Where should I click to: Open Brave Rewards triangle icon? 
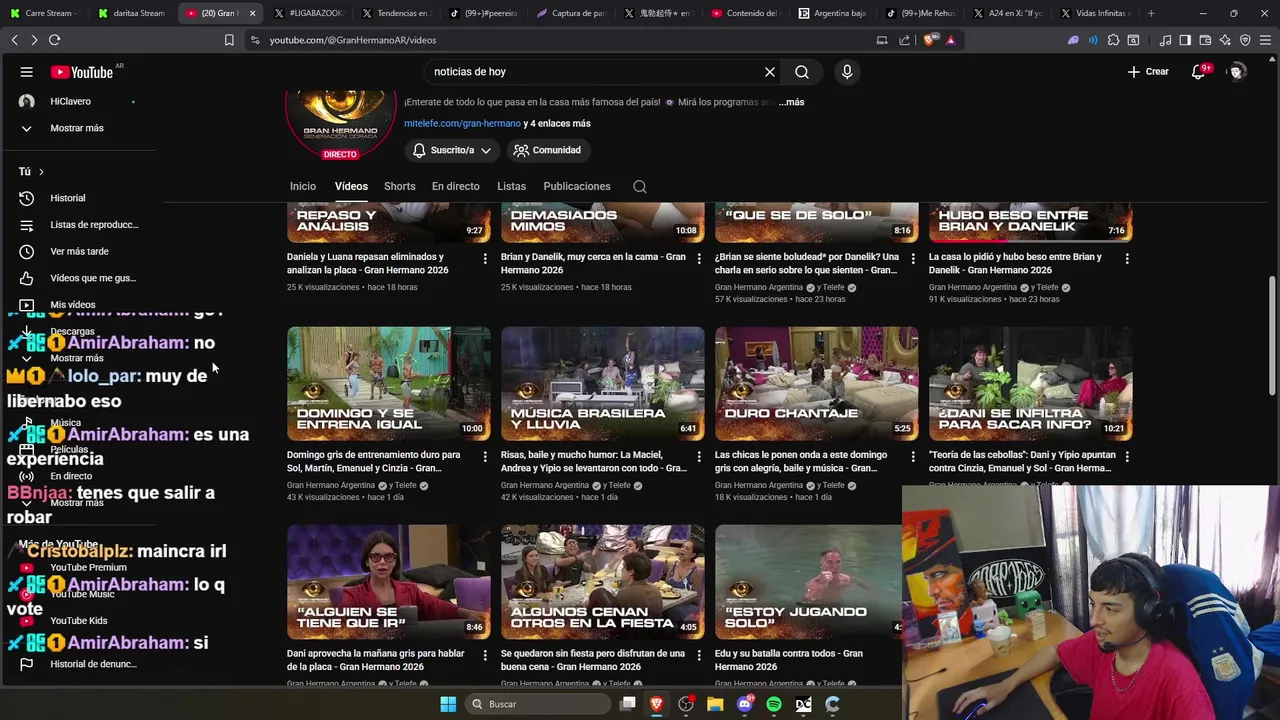(x=951, y=40)
